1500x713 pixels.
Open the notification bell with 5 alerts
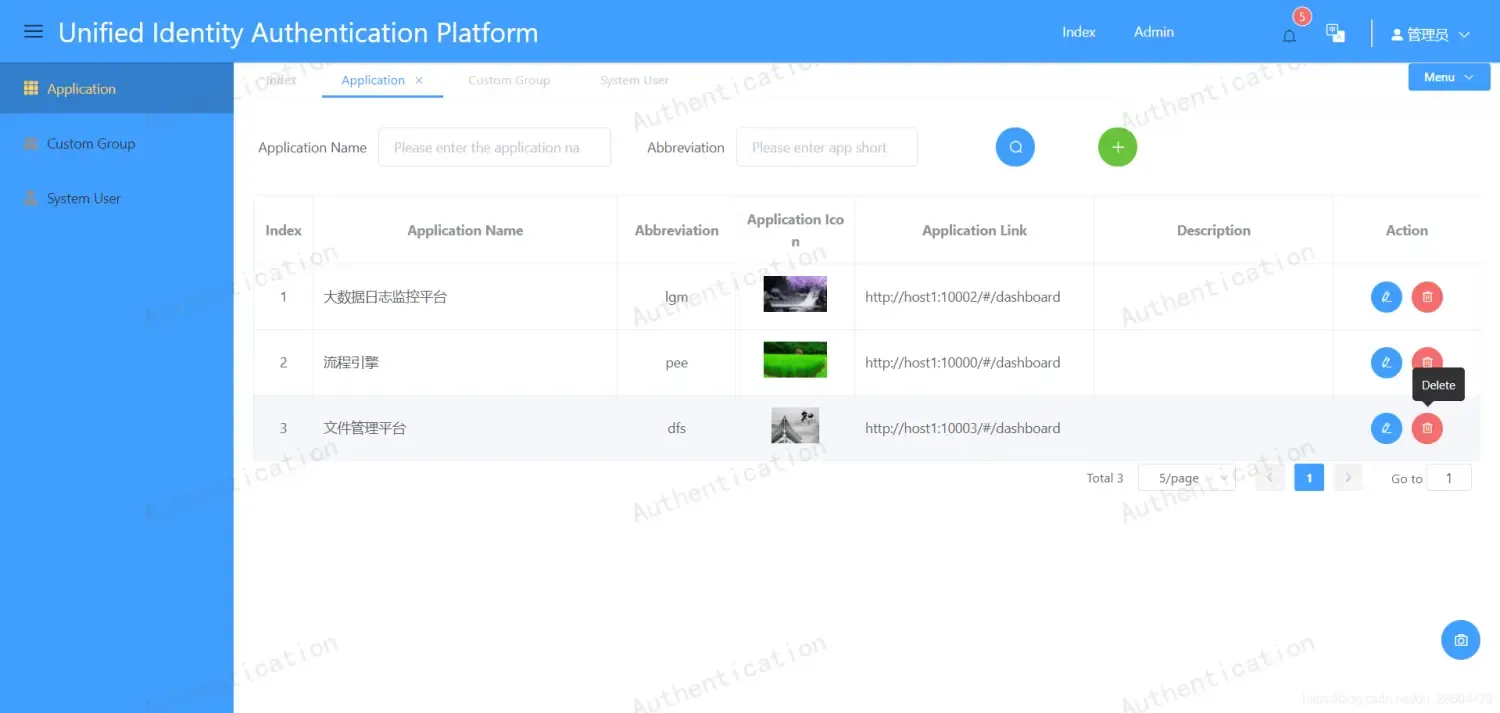[1289, 36]
